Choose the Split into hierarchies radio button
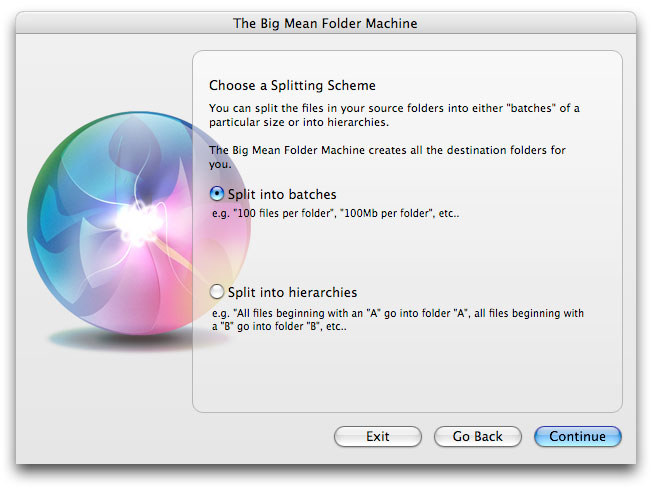The height and width of the screenshot is (488, 652). [x=217, y=292]
